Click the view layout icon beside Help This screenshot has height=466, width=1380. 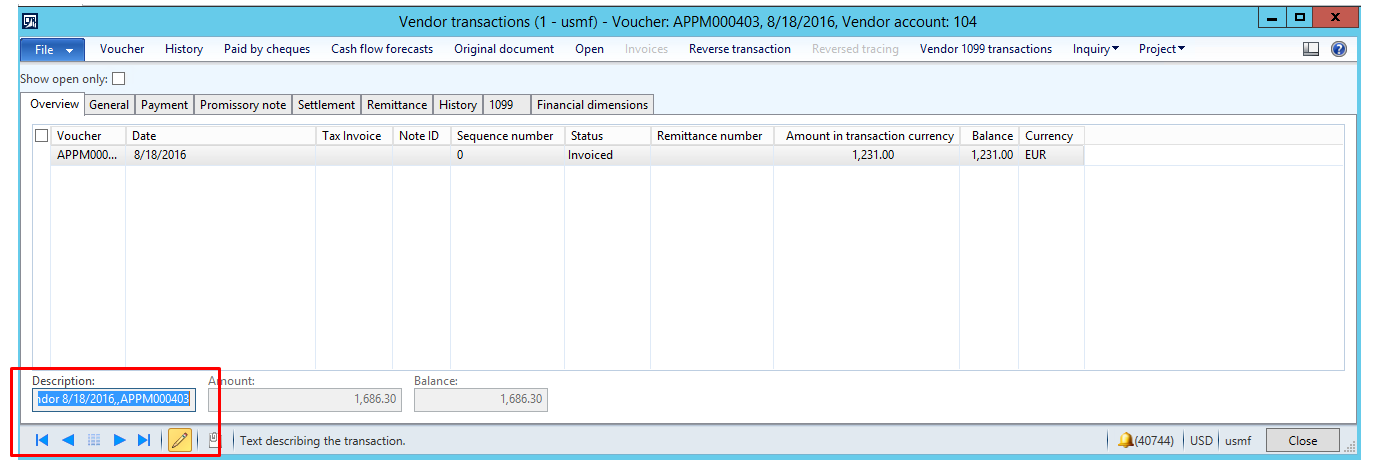[1311, 49]
